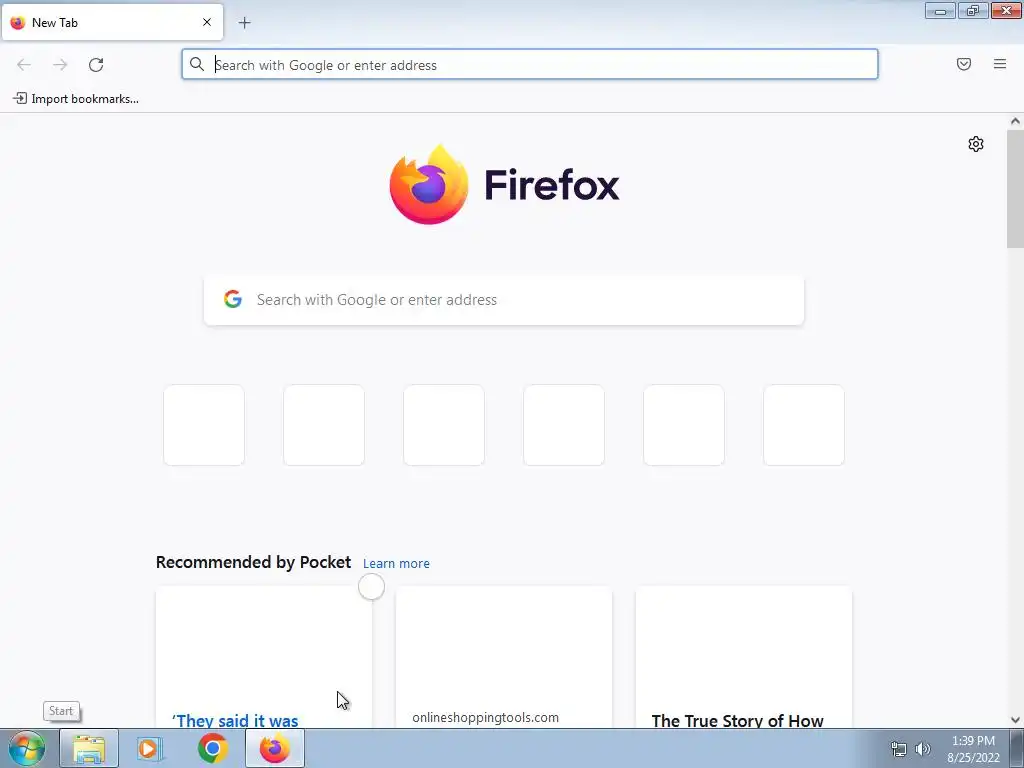Open the first empty shortcut tile
Image resolution: width=1024 pixels, height=768 pixels.
tap(204, 425)
